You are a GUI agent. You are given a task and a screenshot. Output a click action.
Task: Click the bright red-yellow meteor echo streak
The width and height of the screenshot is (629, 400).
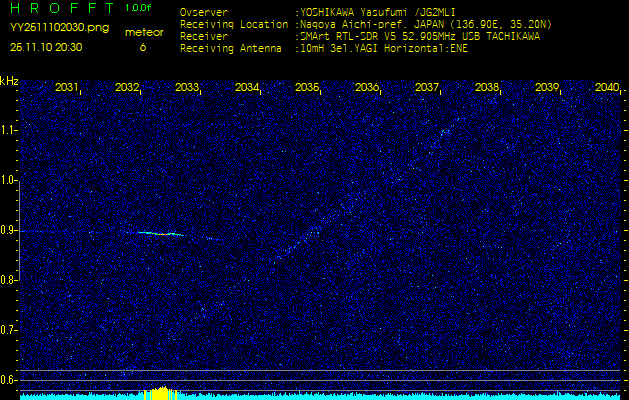[x=160, y=233]
